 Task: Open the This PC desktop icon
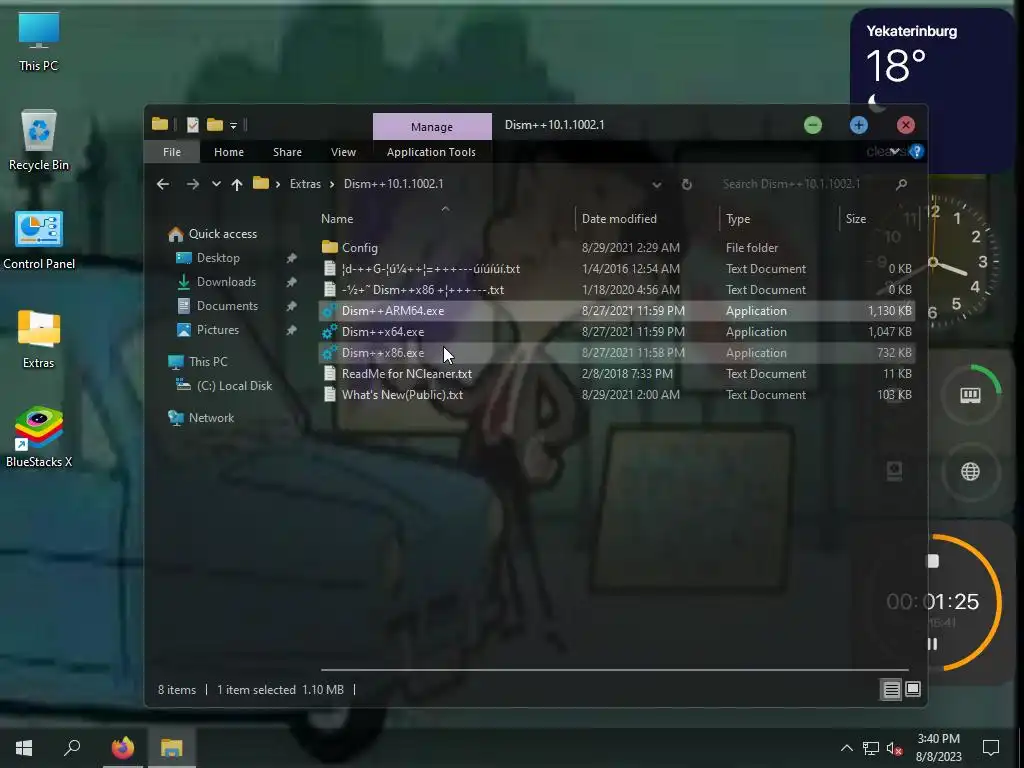tap(39, 42)
